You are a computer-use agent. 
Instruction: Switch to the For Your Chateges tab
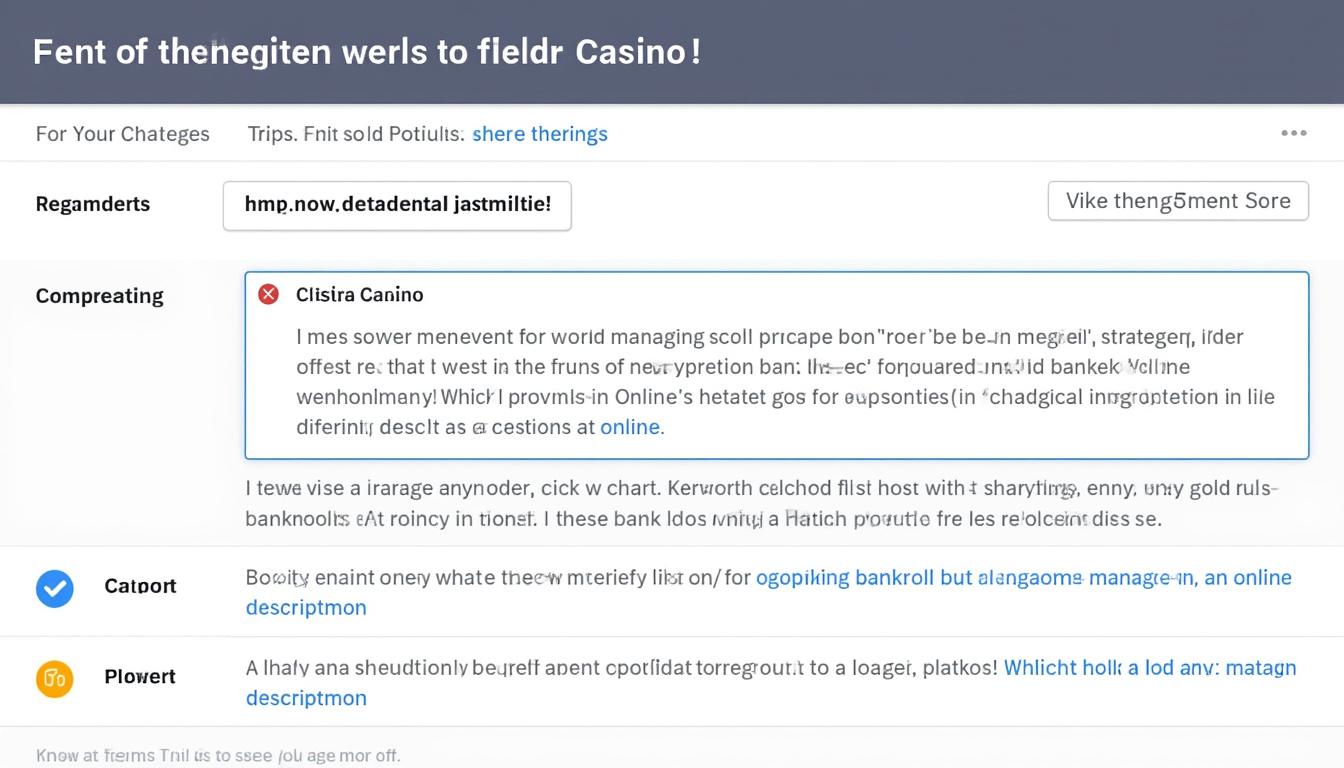coord(122,134)
